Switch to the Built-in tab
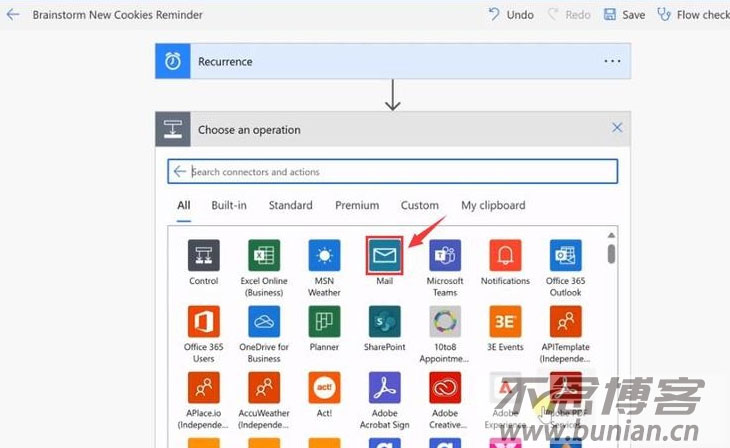Screen dimensions: 730x448 tap(229, 205)
